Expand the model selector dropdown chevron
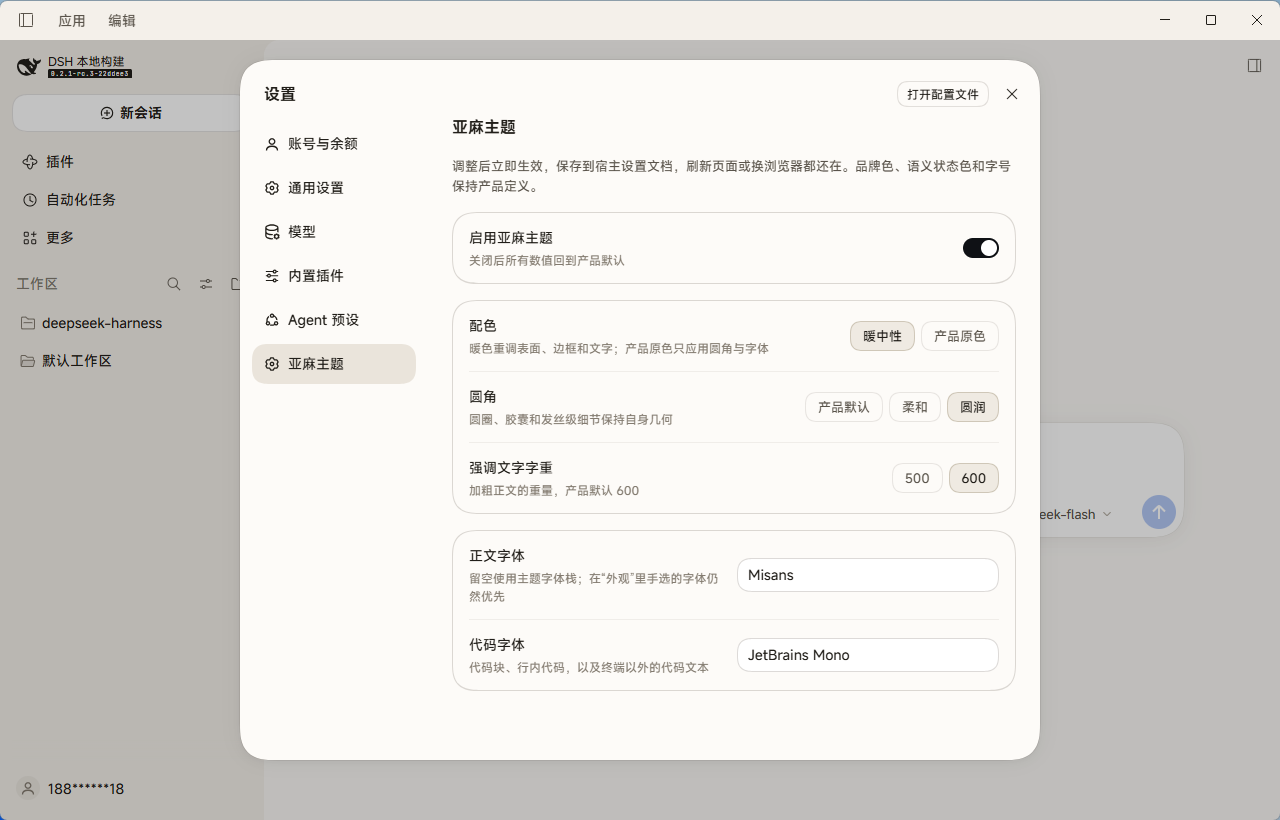This screenshot has height=820, width=1280. point(1107,514)
